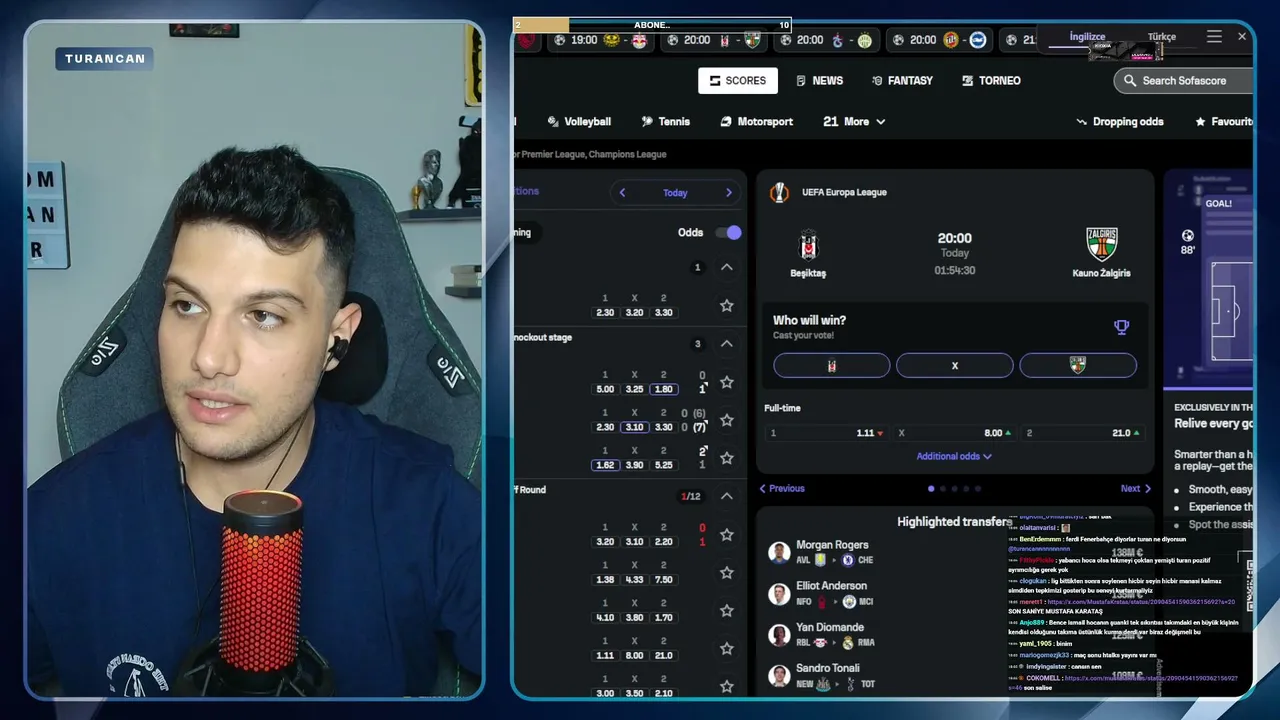This screenshot has width=1280, height=720.
Task: Switch language to İngilizce
Action: 1087,37
